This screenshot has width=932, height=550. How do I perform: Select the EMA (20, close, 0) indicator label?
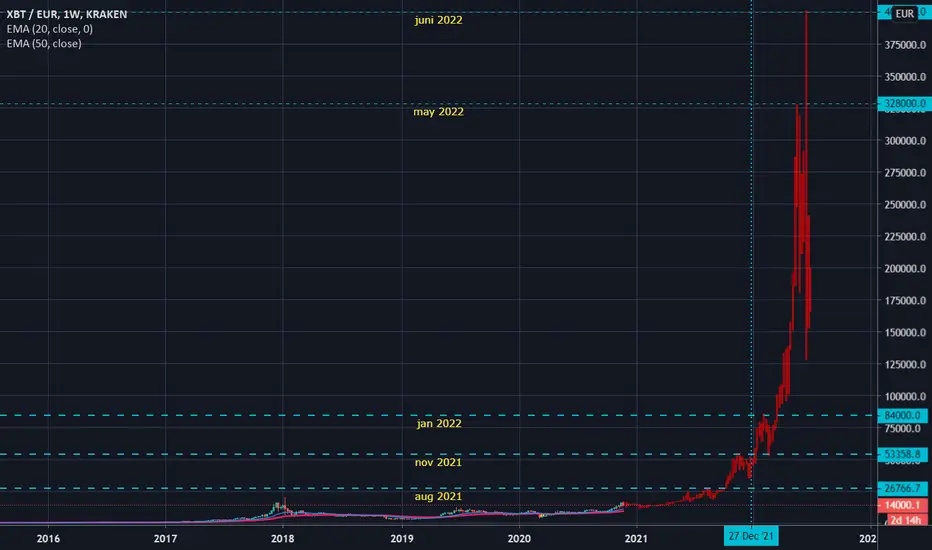(50, 29)
